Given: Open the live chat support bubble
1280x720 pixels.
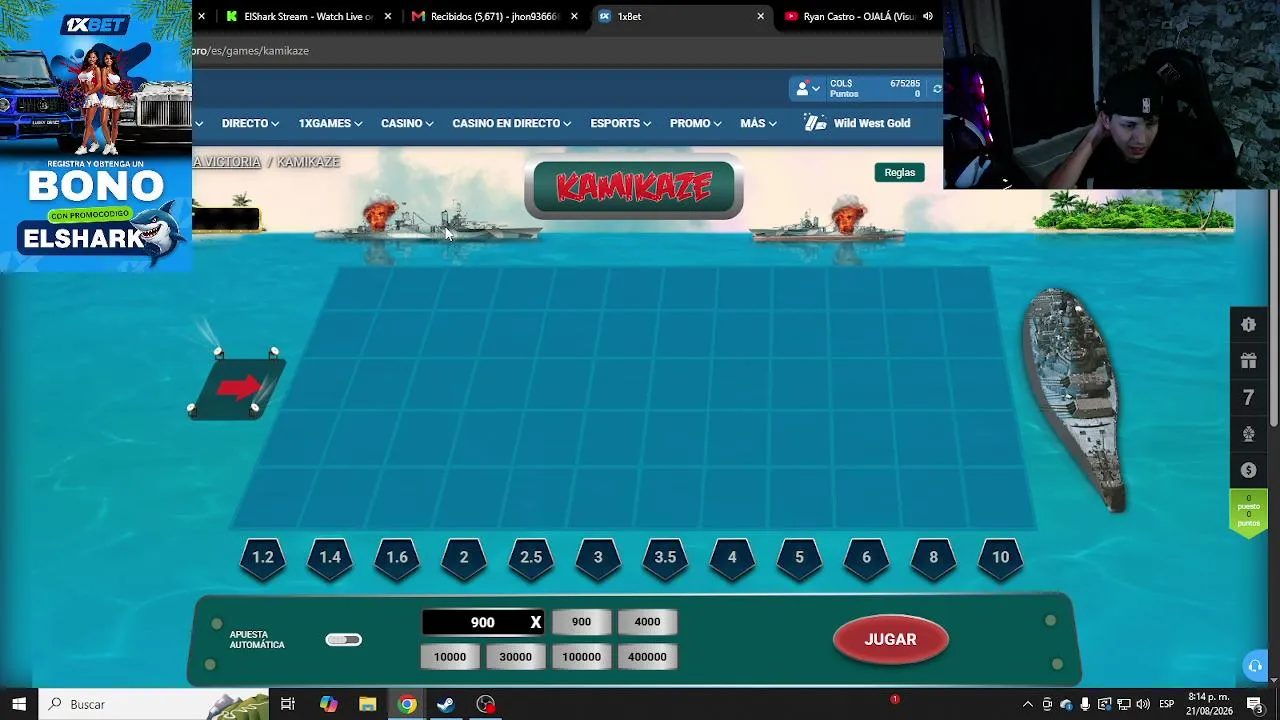Looking at the screenshot, I should (1255, 666).
